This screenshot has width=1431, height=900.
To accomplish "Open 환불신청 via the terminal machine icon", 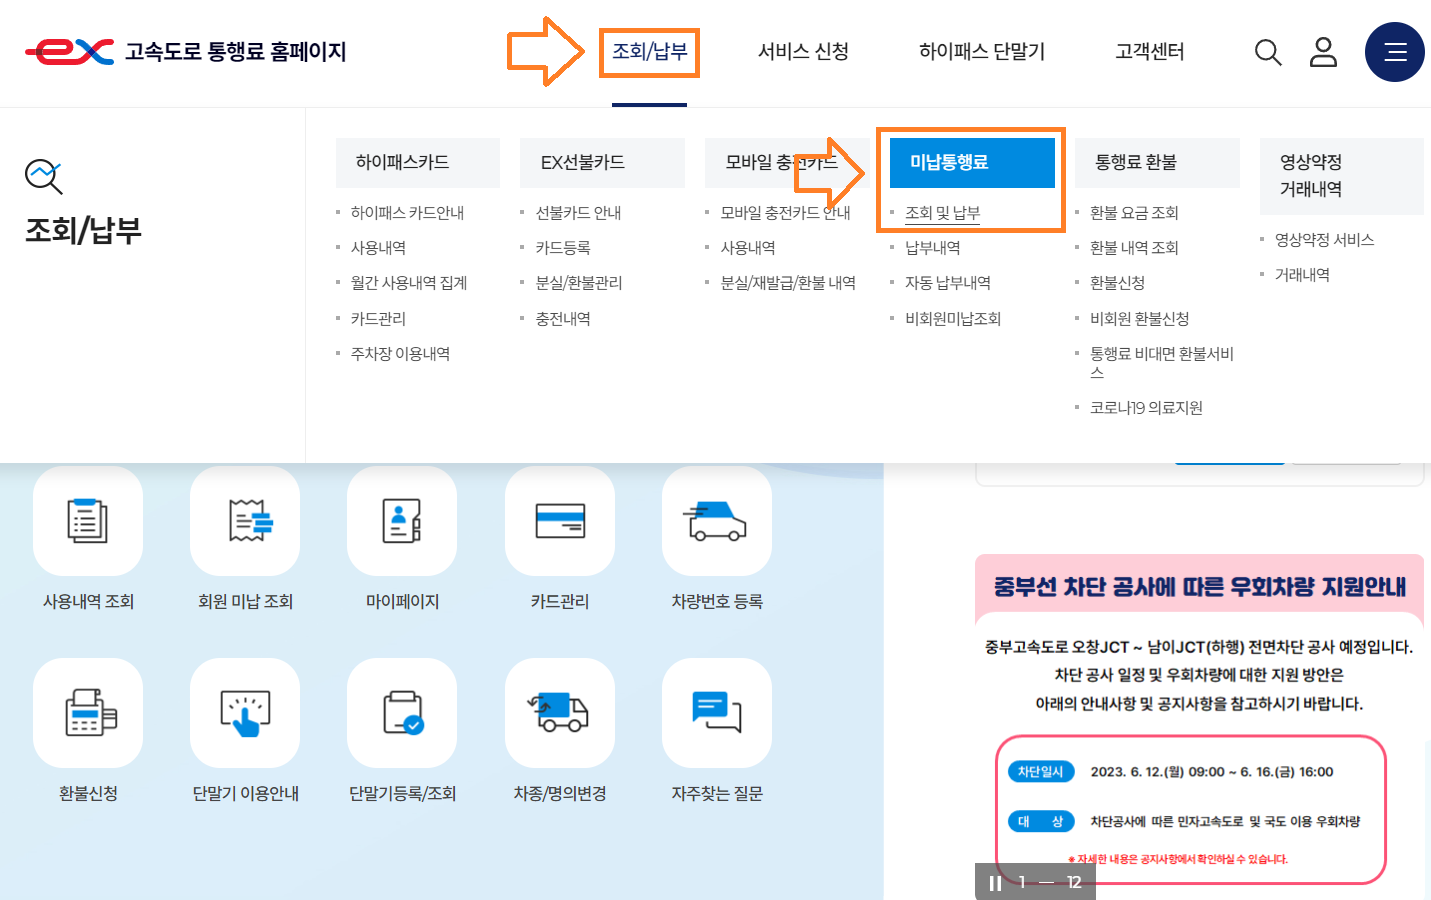I will (87, 712).
